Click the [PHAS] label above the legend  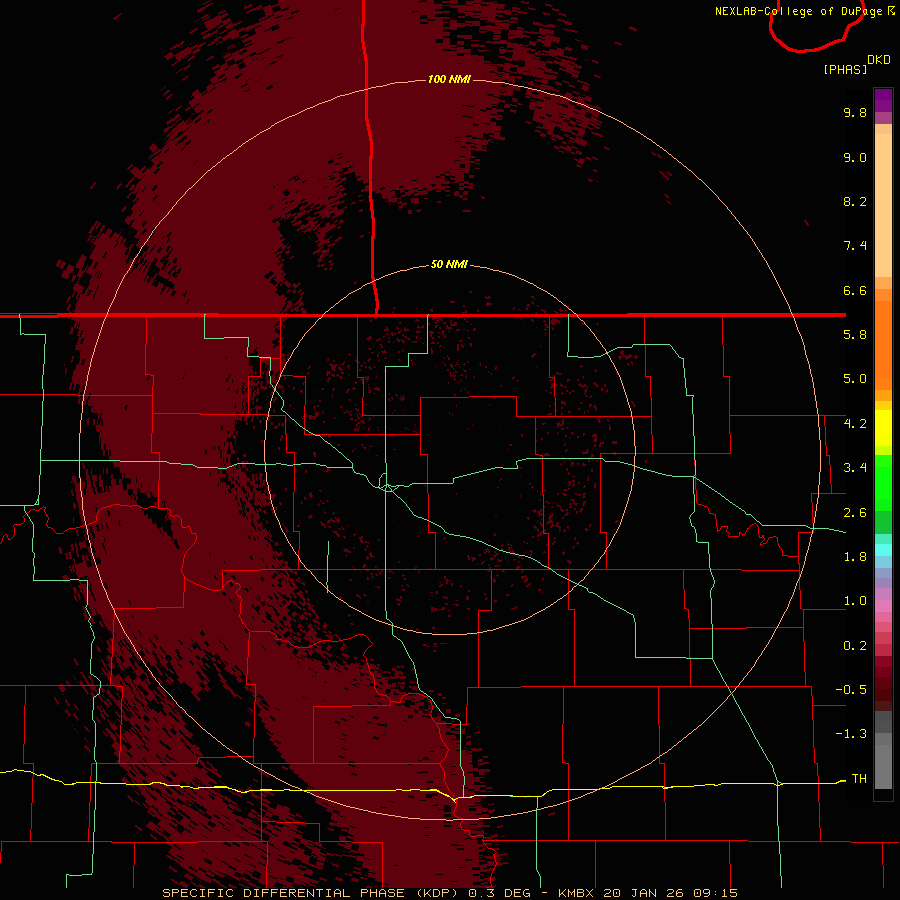coord(845,69)
